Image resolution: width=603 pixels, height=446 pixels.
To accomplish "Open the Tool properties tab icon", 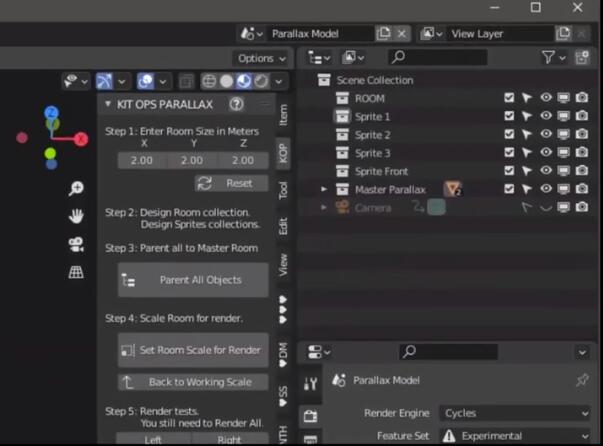I will tap(310, 383).
